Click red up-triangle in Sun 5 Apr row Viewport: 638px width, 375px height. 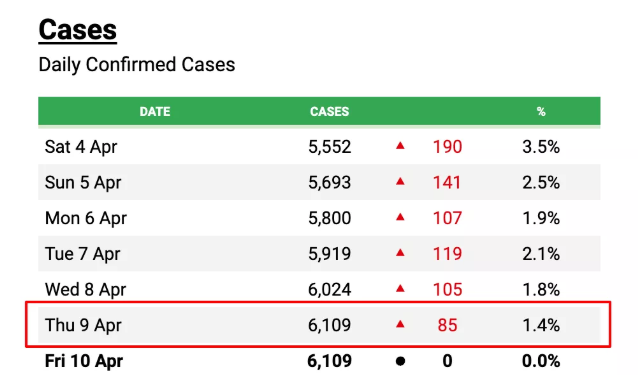pyautogui.click(x=400, y=181)
